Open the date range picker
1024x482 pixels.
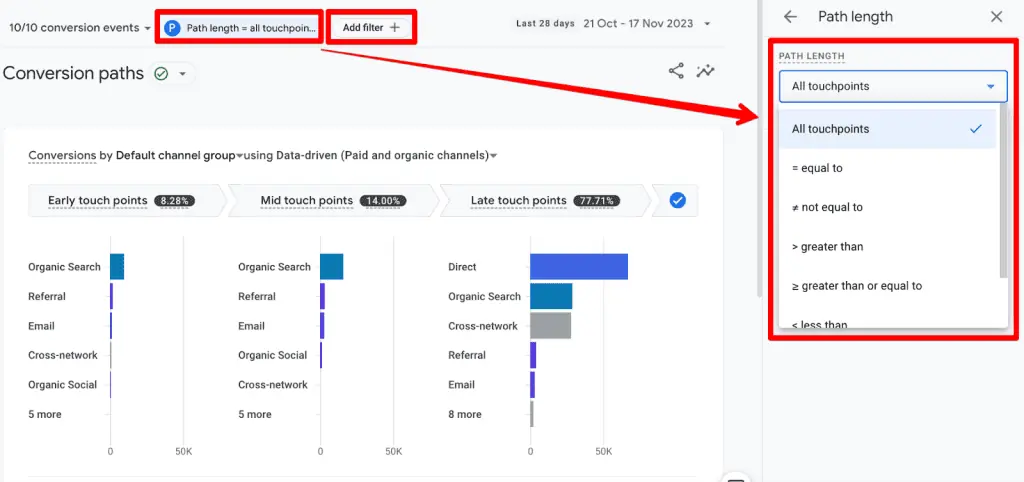(614, 23)
